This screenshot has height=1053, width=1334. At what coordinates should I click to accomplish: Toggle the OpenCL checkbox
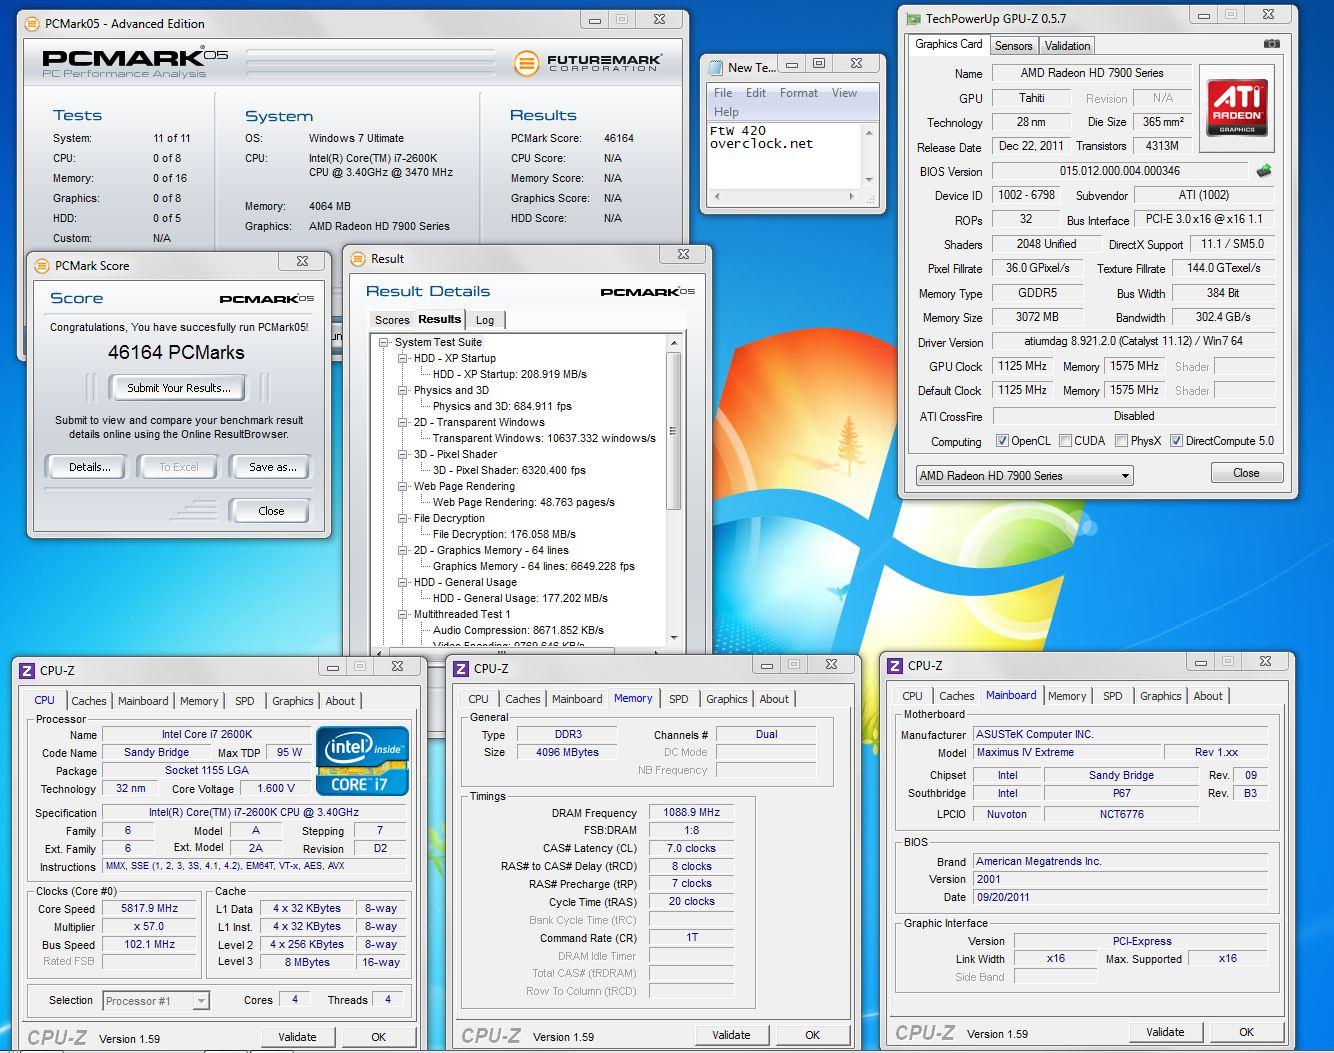tap(1002, 441)
